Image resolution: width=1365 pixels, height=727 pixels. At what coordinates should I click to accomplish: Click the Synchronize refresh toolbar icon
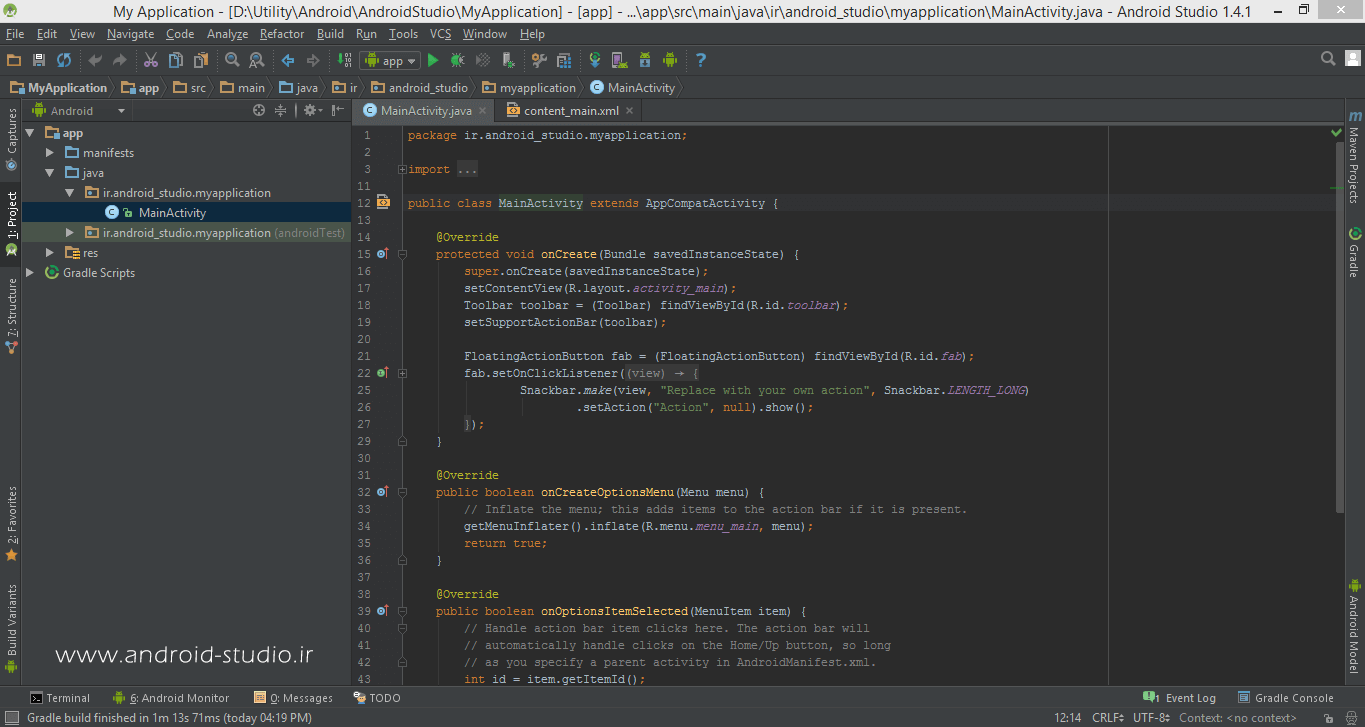[63, 60]
